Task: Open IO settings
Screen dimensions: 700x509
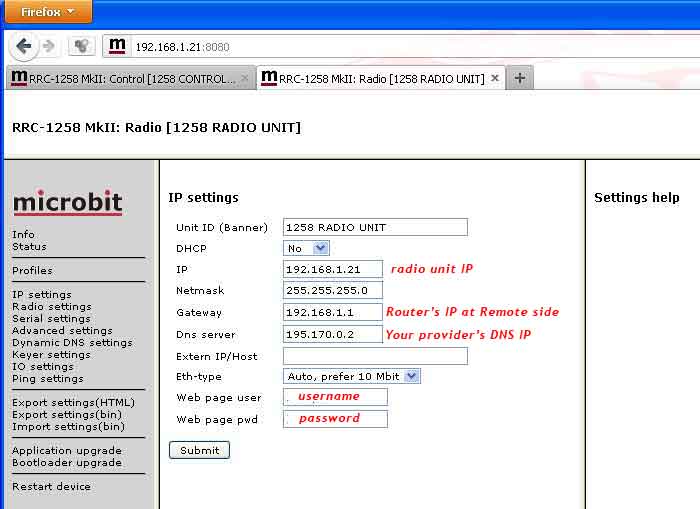Action: [x=43, y=367]
